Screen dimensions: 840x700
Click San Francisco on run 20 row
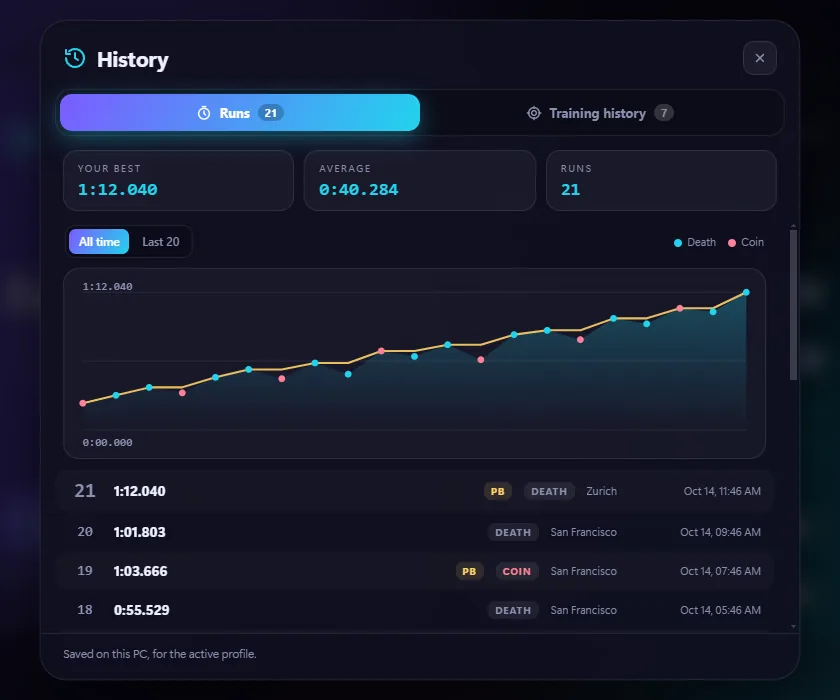583,532
